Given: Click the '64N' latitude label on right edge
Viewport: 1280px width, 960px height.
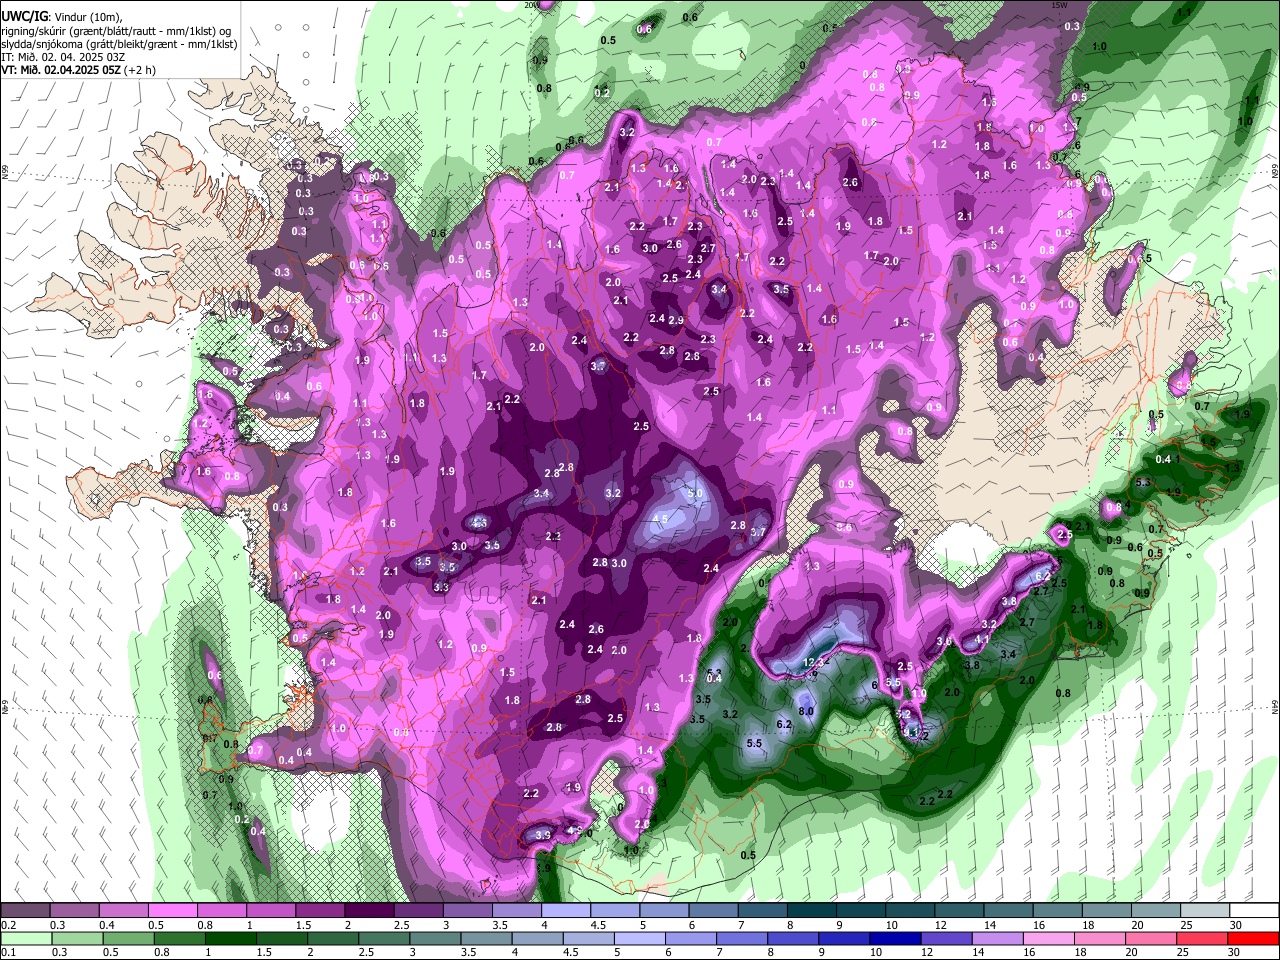Looking at the screenshot, I should (1275, 706).
